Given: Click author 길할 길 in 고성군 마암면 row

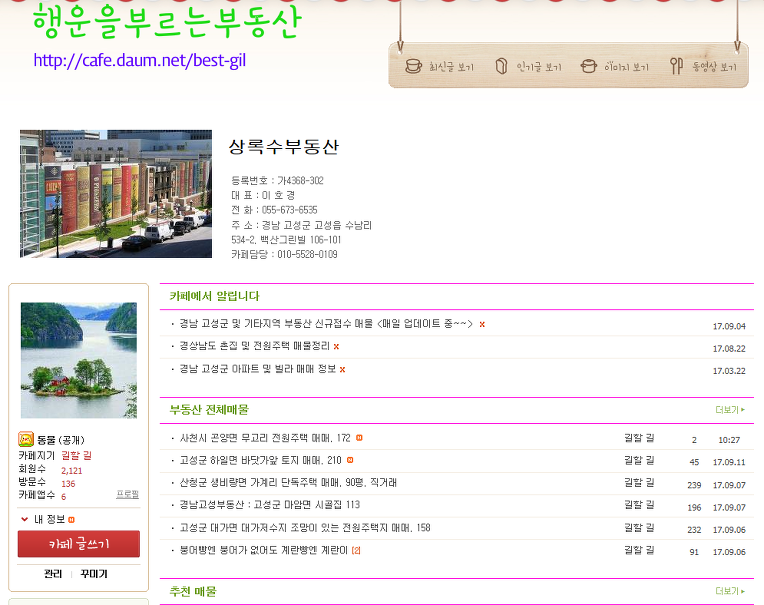Looking at the screenshot, I should 639,505.
